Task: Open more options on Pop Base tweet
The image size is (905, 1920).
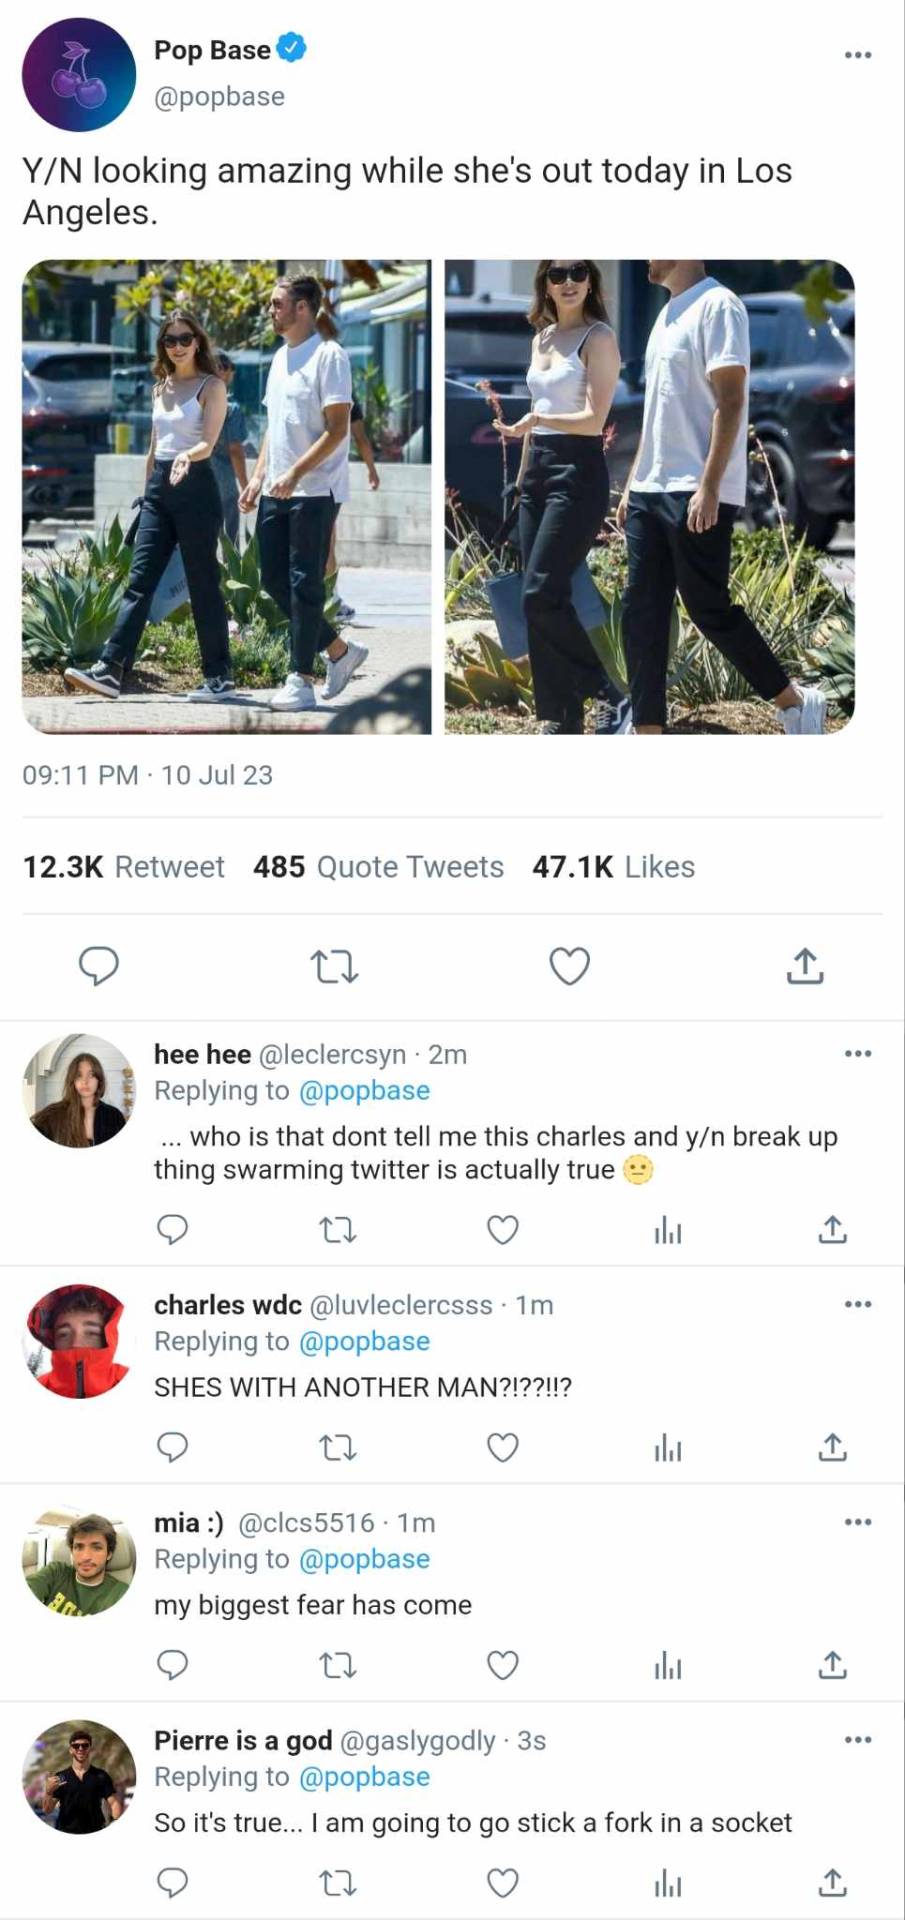Action: pos(857,55)
